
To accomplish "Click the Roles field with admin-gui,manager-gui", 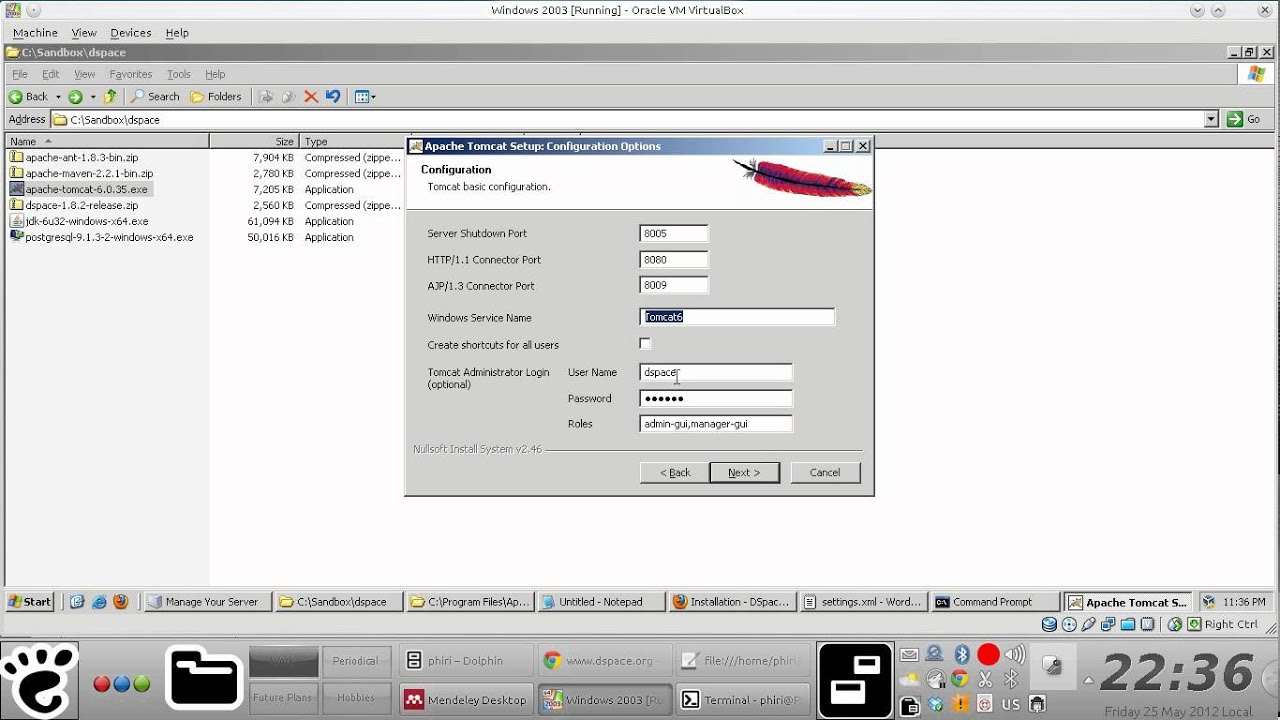I will click(716, 424).
